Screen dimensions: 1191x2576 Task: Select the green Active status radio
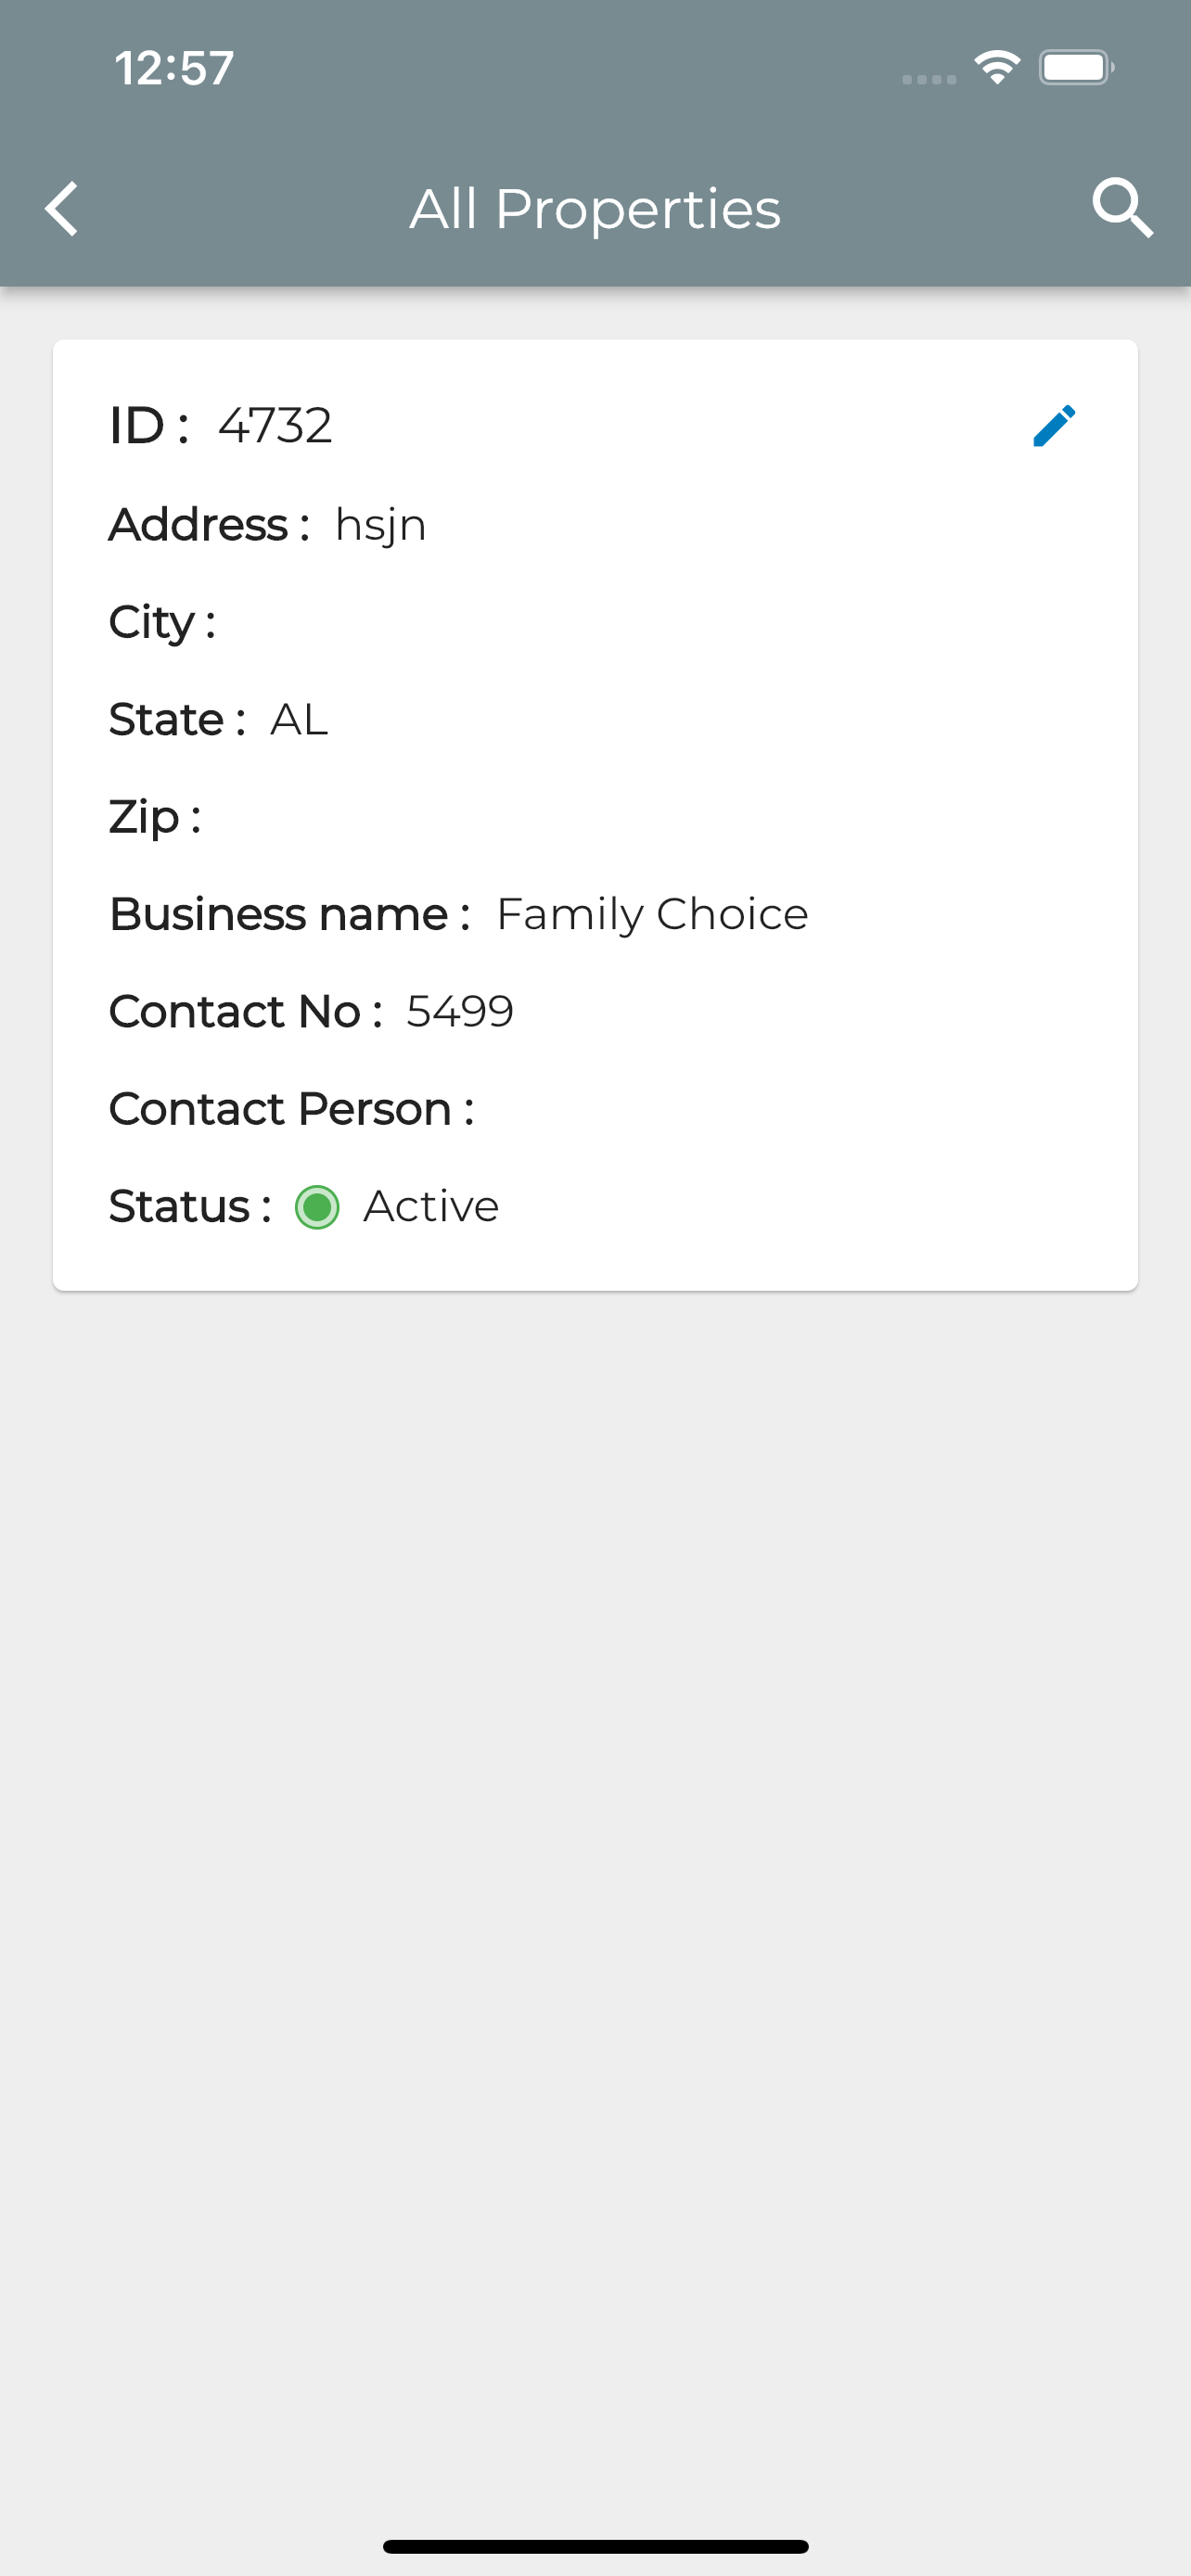(x=317, y=1207)
